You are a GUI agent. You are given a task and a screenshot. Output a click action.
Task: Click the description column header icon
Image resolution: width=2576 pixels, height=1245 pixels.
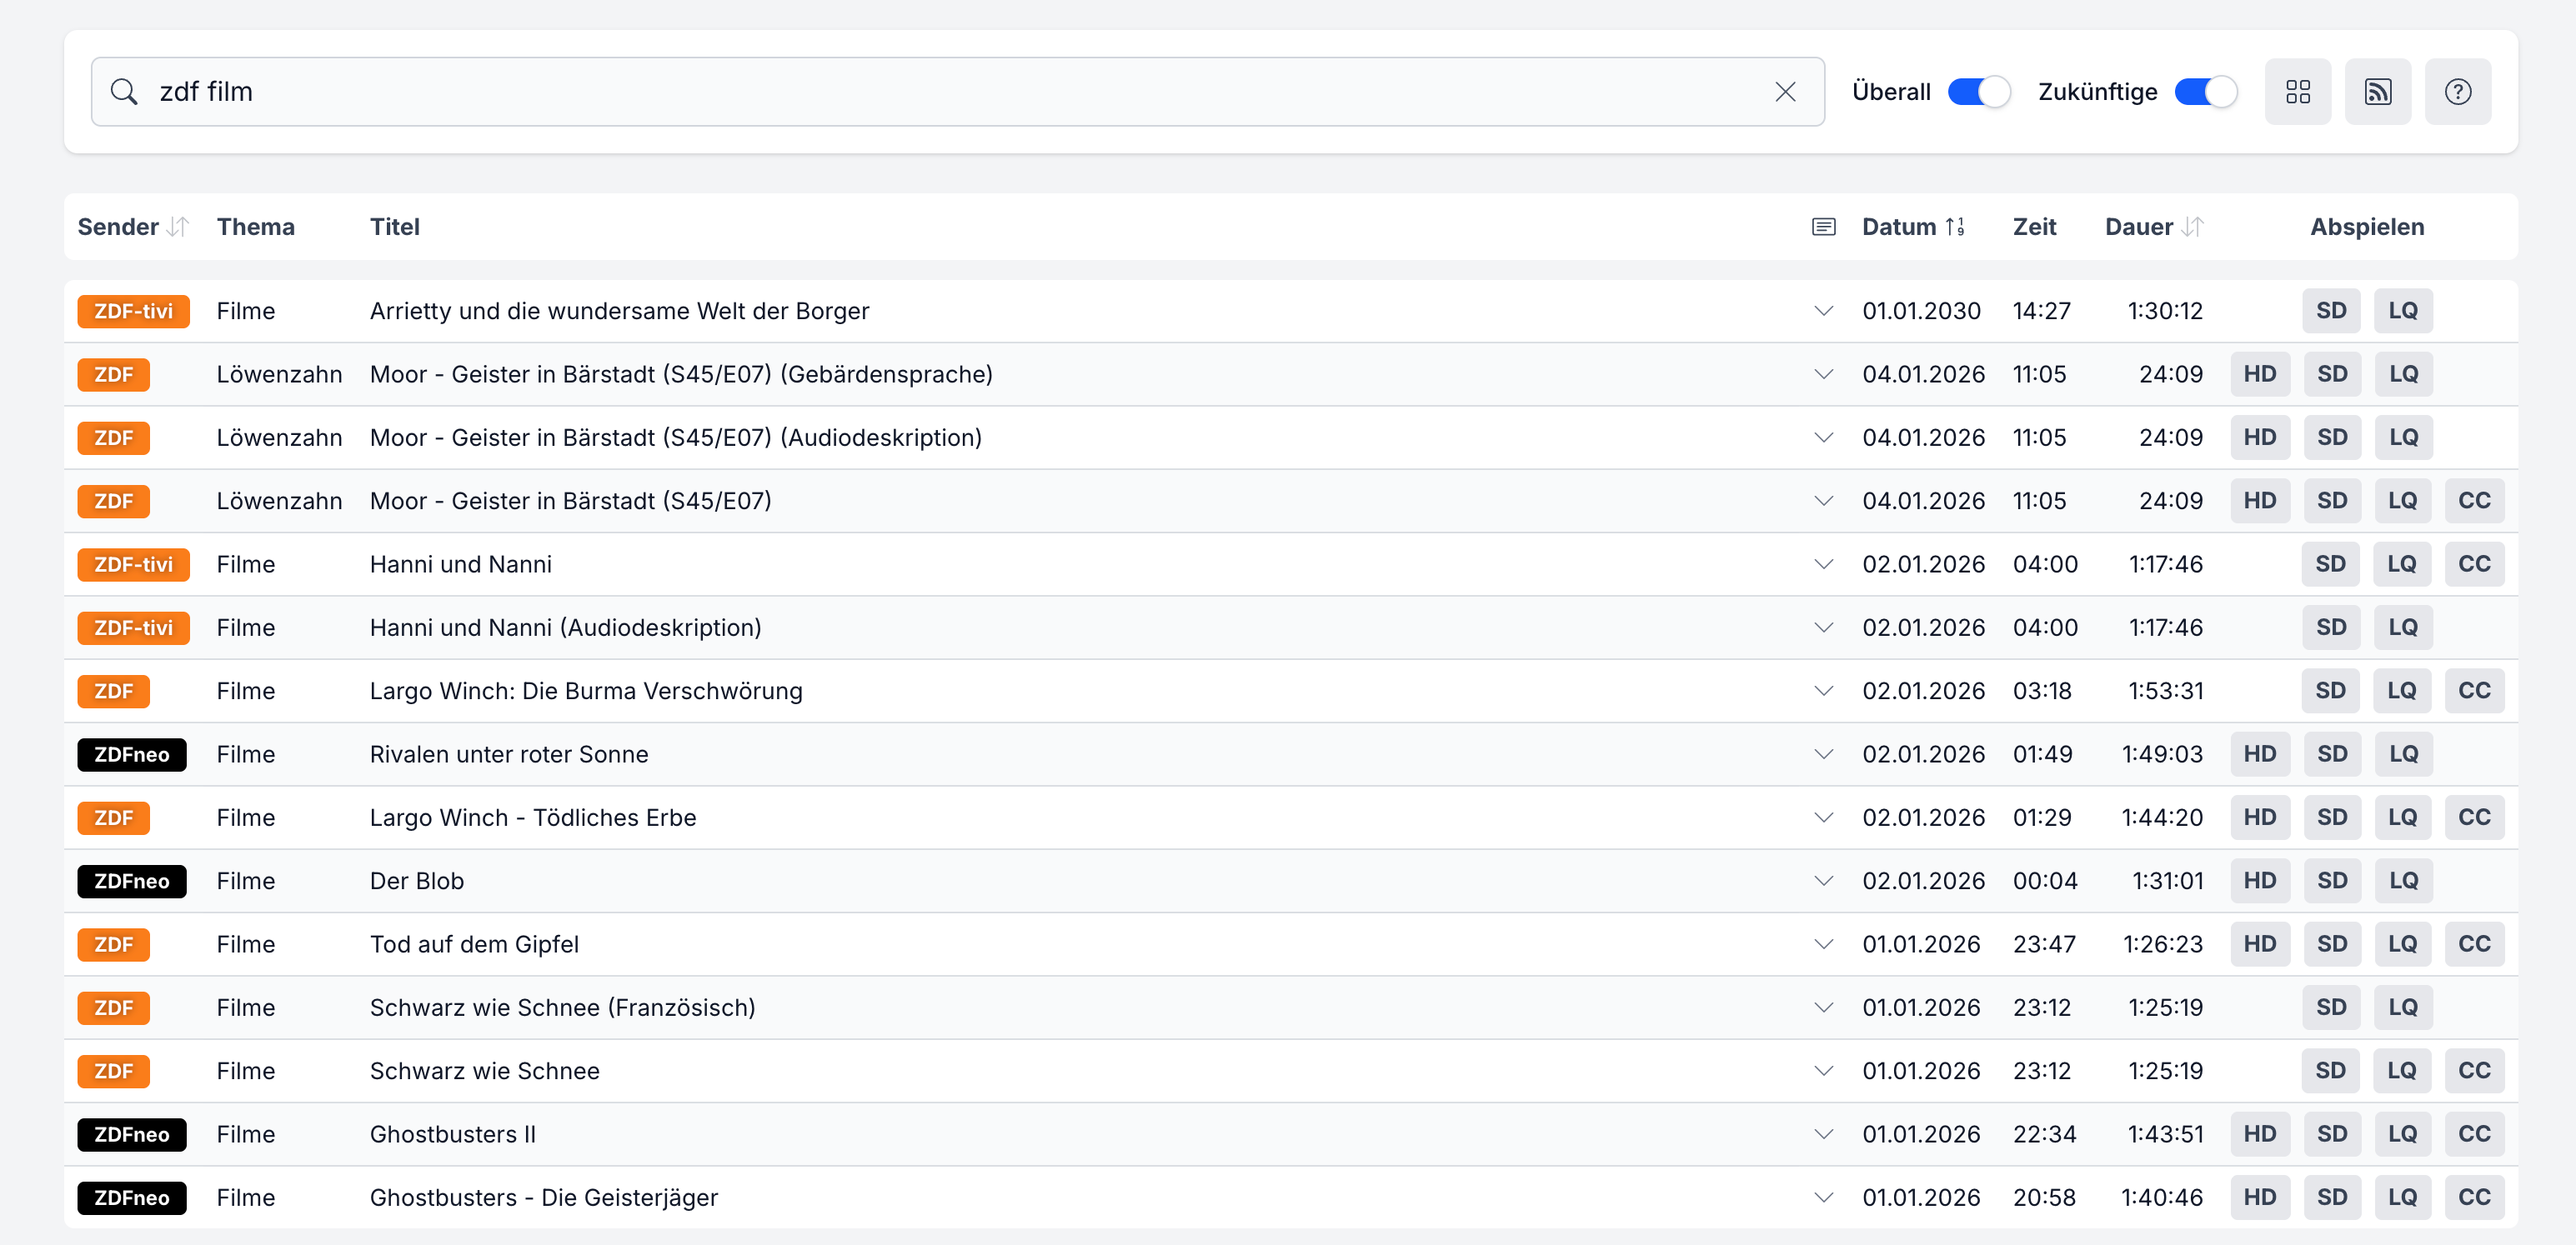point(1823,227)
